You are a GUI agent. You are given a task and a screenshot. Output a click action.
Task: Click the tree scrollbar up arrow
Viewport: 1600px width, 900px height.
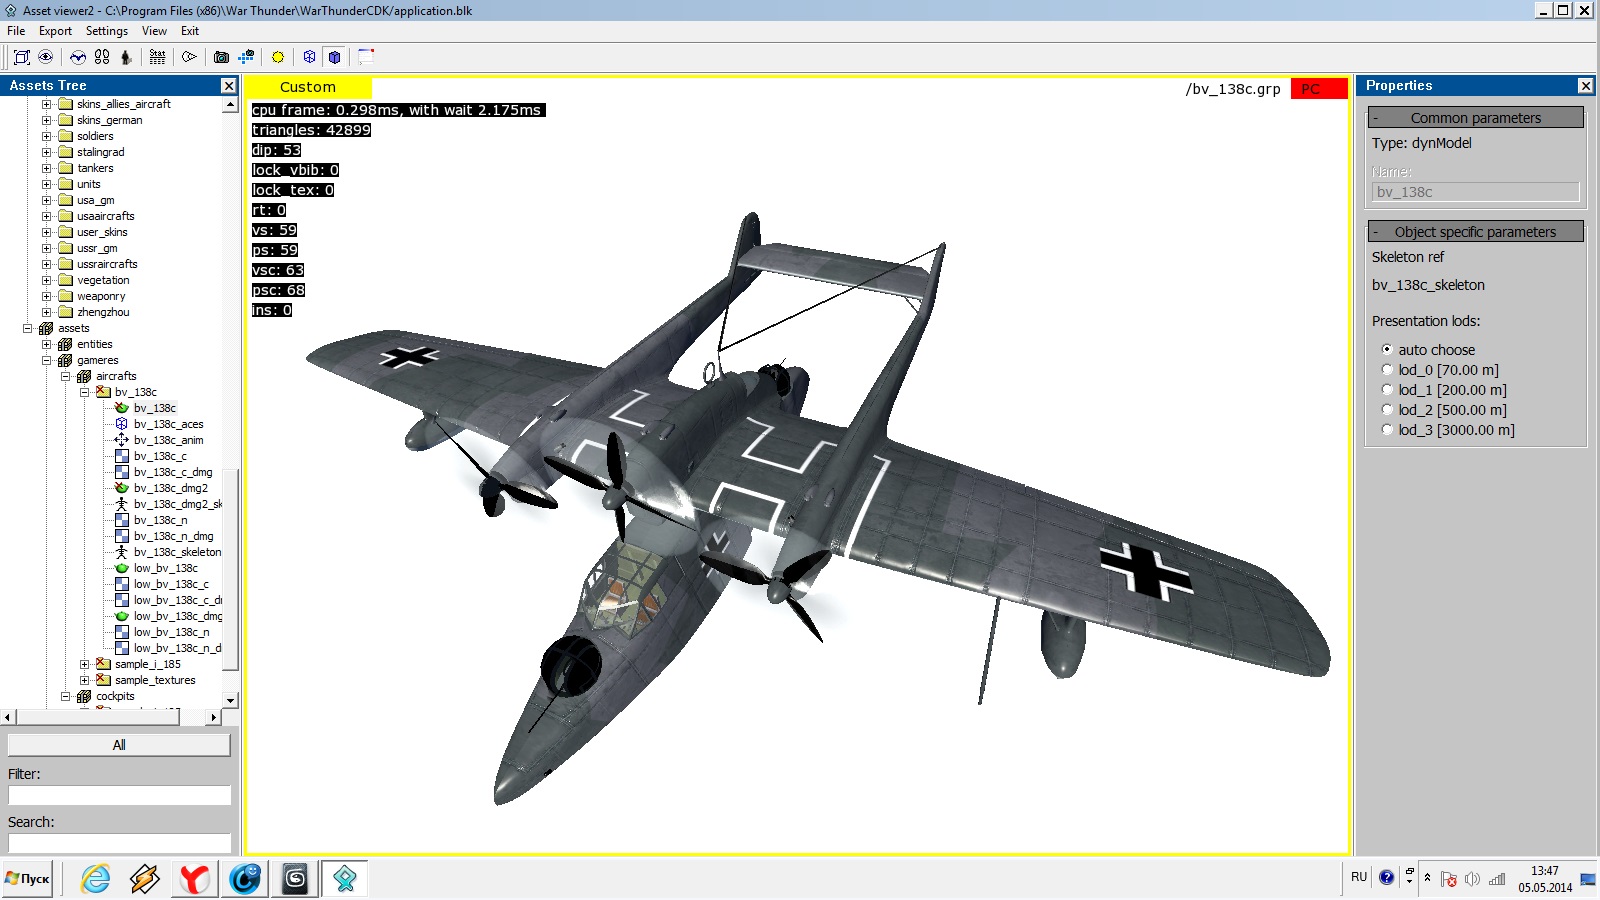tap(230, 105)
